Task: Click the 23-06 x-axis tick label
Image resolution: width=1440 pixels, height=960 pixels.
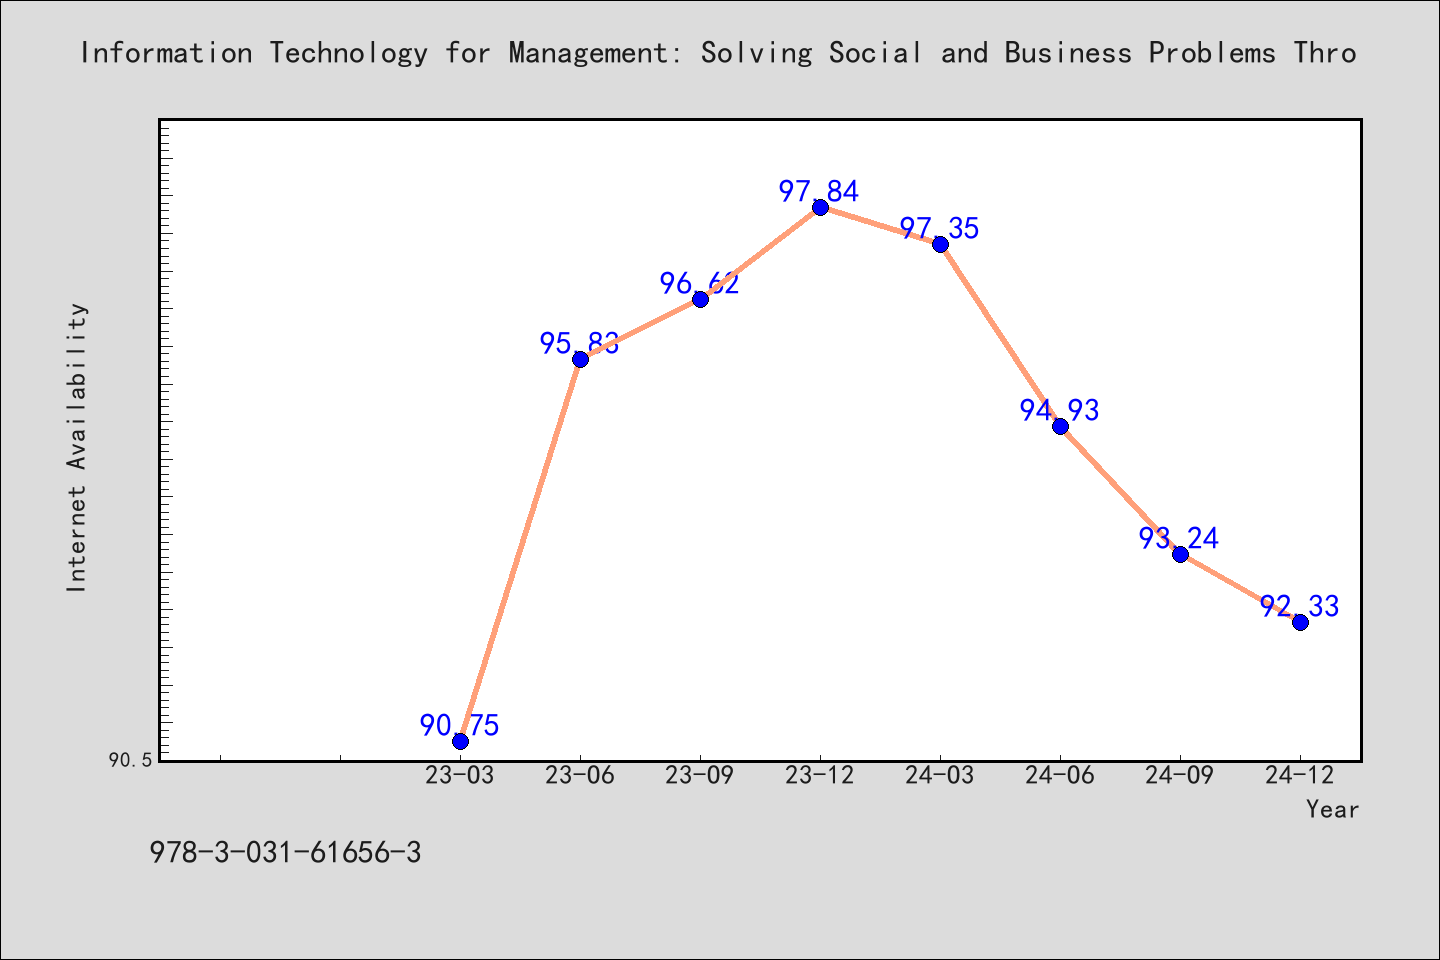Action: 580,776
